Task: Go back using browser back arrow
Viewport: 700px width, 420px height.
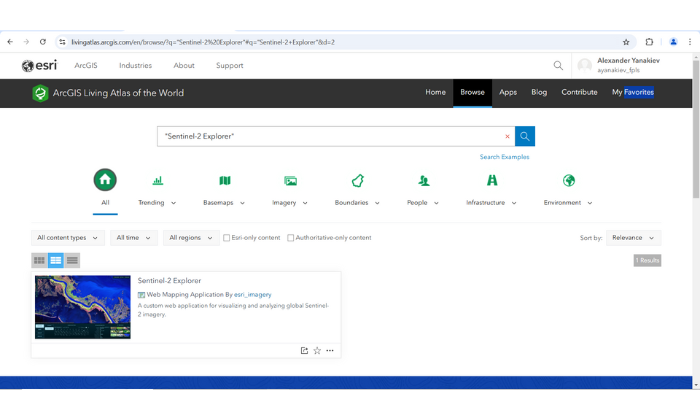Action: (10, 42)
